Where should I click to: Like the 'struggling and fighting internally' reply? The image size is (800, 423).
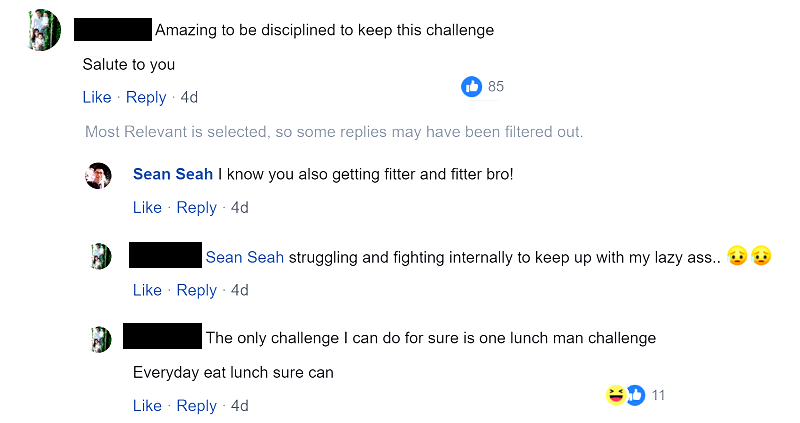click(147, 290)
